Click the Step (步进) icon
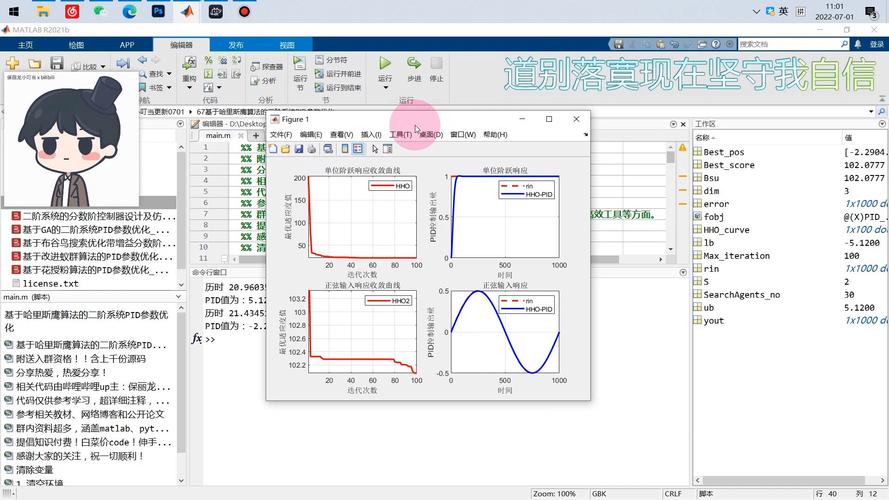This screenshot has height=500, width=889. coord(414,63)
